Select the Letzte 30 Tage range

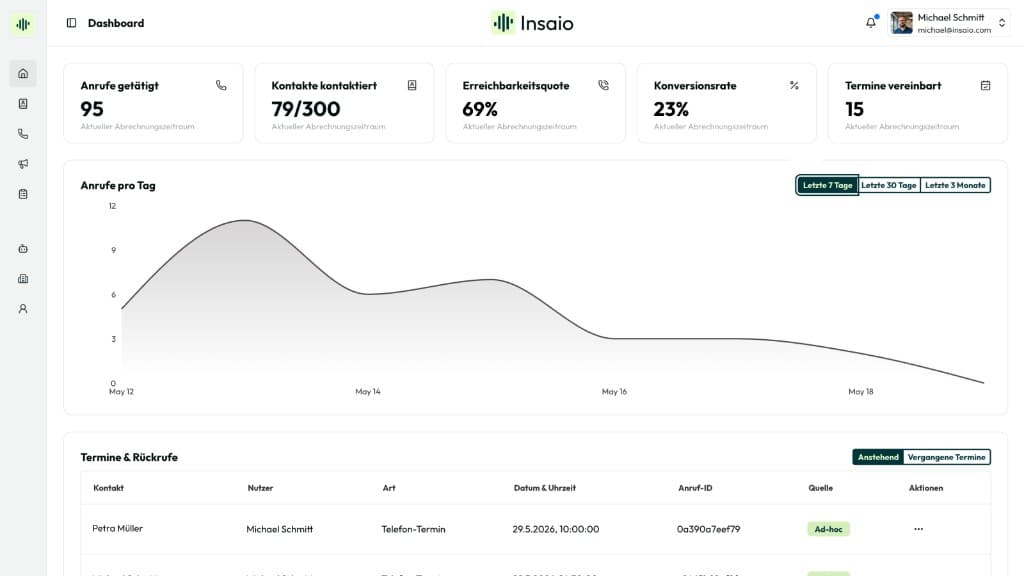pos(889,185)
